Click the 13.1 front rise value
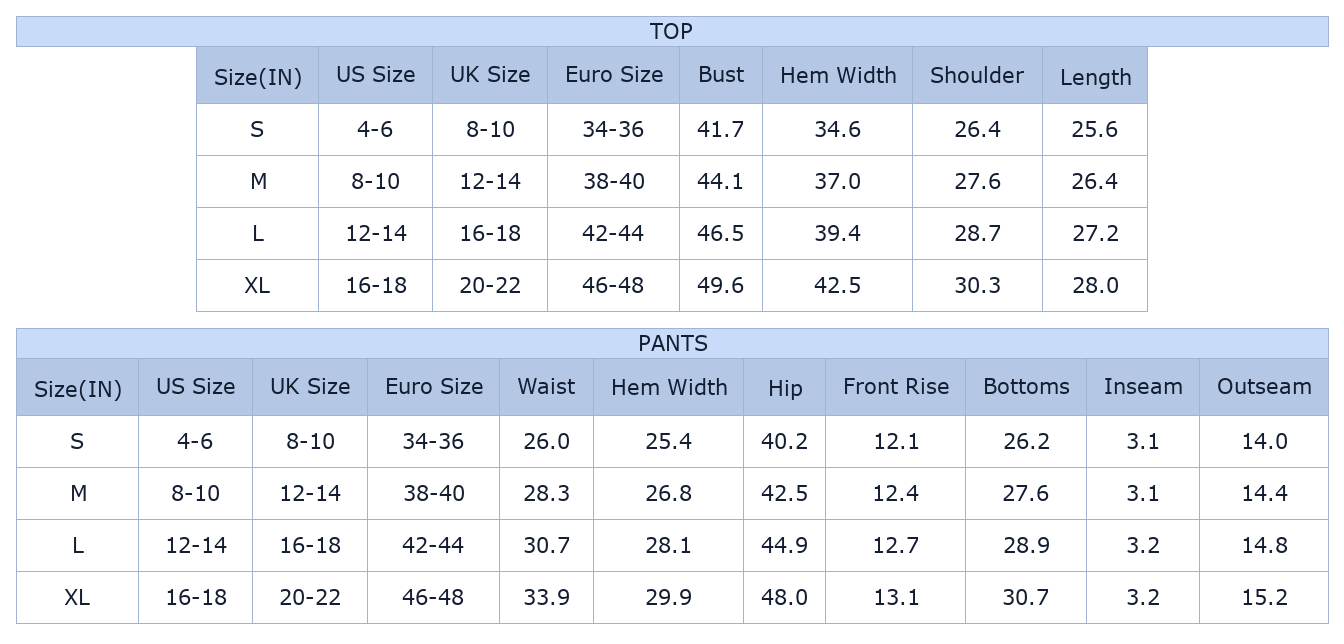 pyautogui.click(x=896, y=597)
